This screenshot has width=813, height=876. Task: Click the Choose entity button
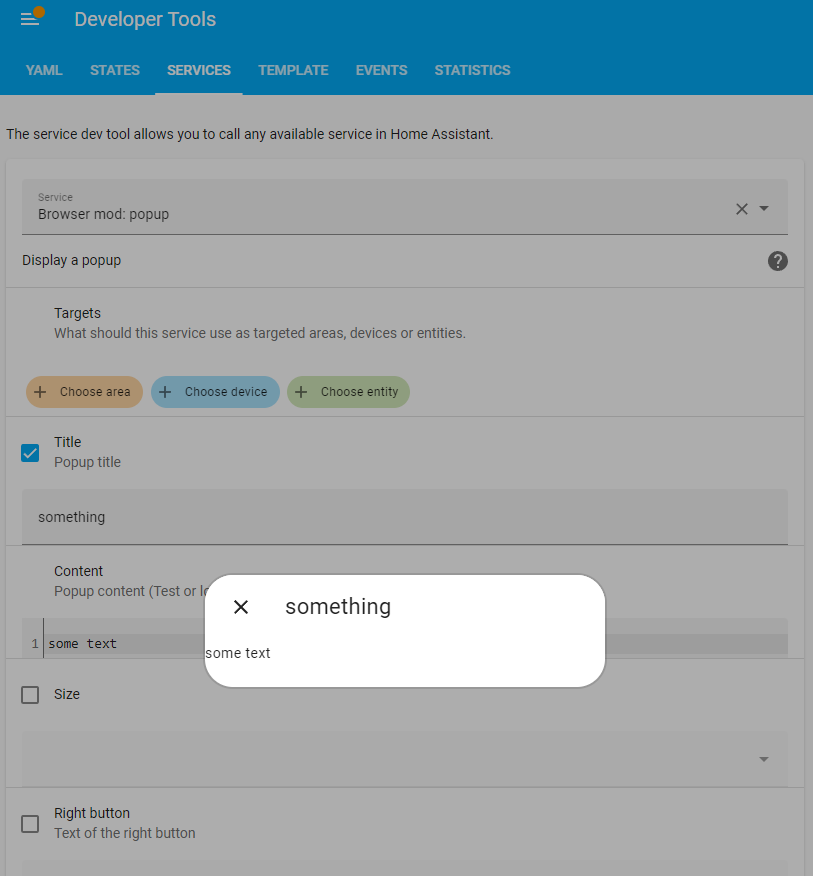[x=348, y=392]
